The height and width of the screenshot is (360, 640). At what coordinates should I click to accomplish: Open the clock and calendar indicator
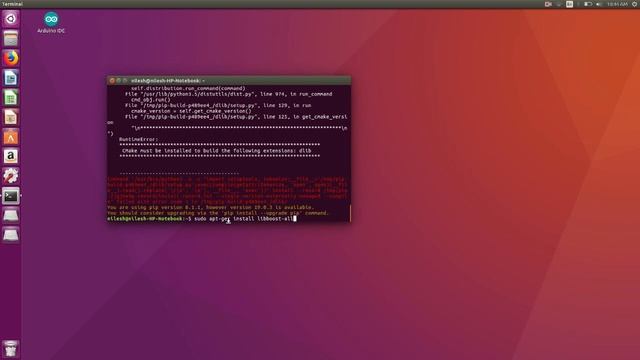617,4
